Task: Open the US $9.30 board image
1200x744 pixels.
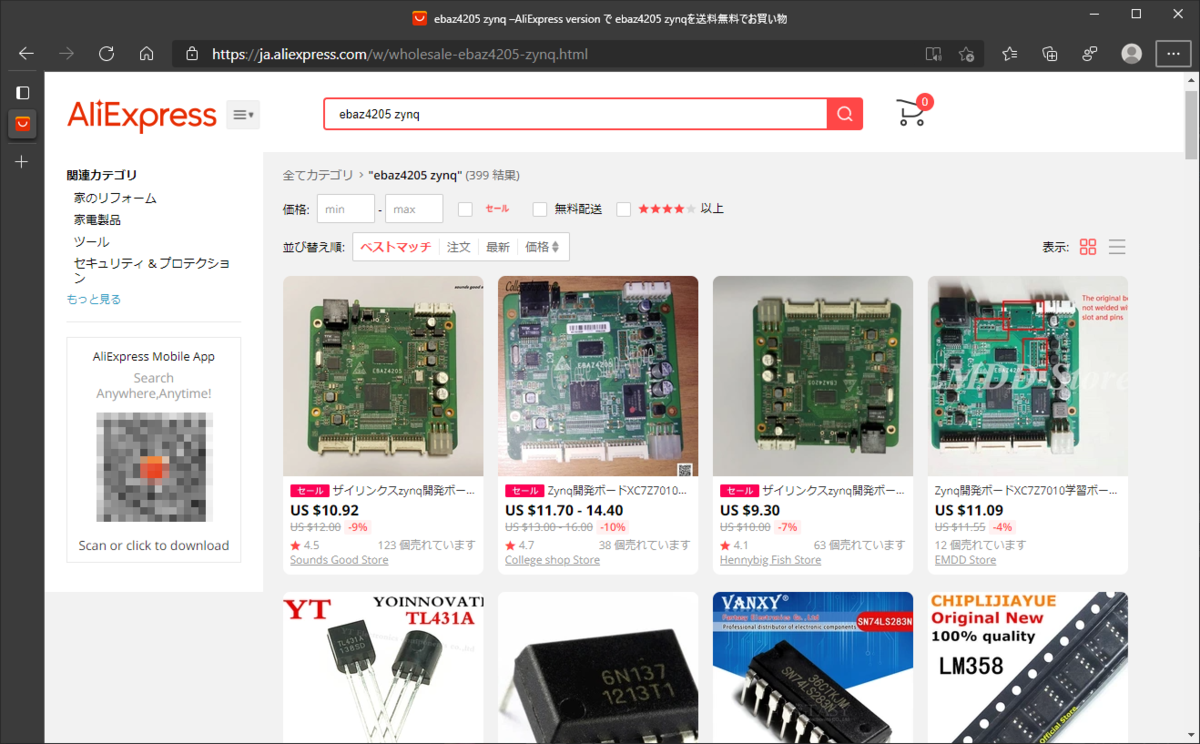Action: point(813,376)
